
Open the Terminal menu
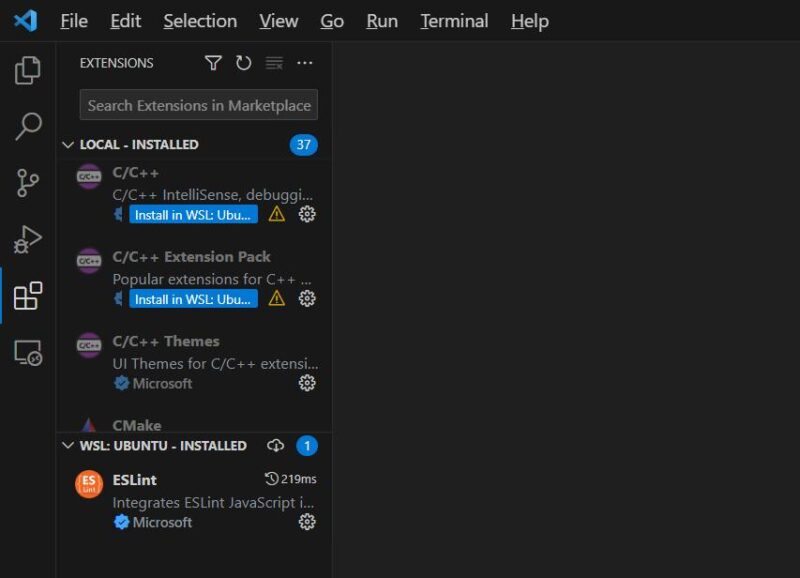pos(454,20)
